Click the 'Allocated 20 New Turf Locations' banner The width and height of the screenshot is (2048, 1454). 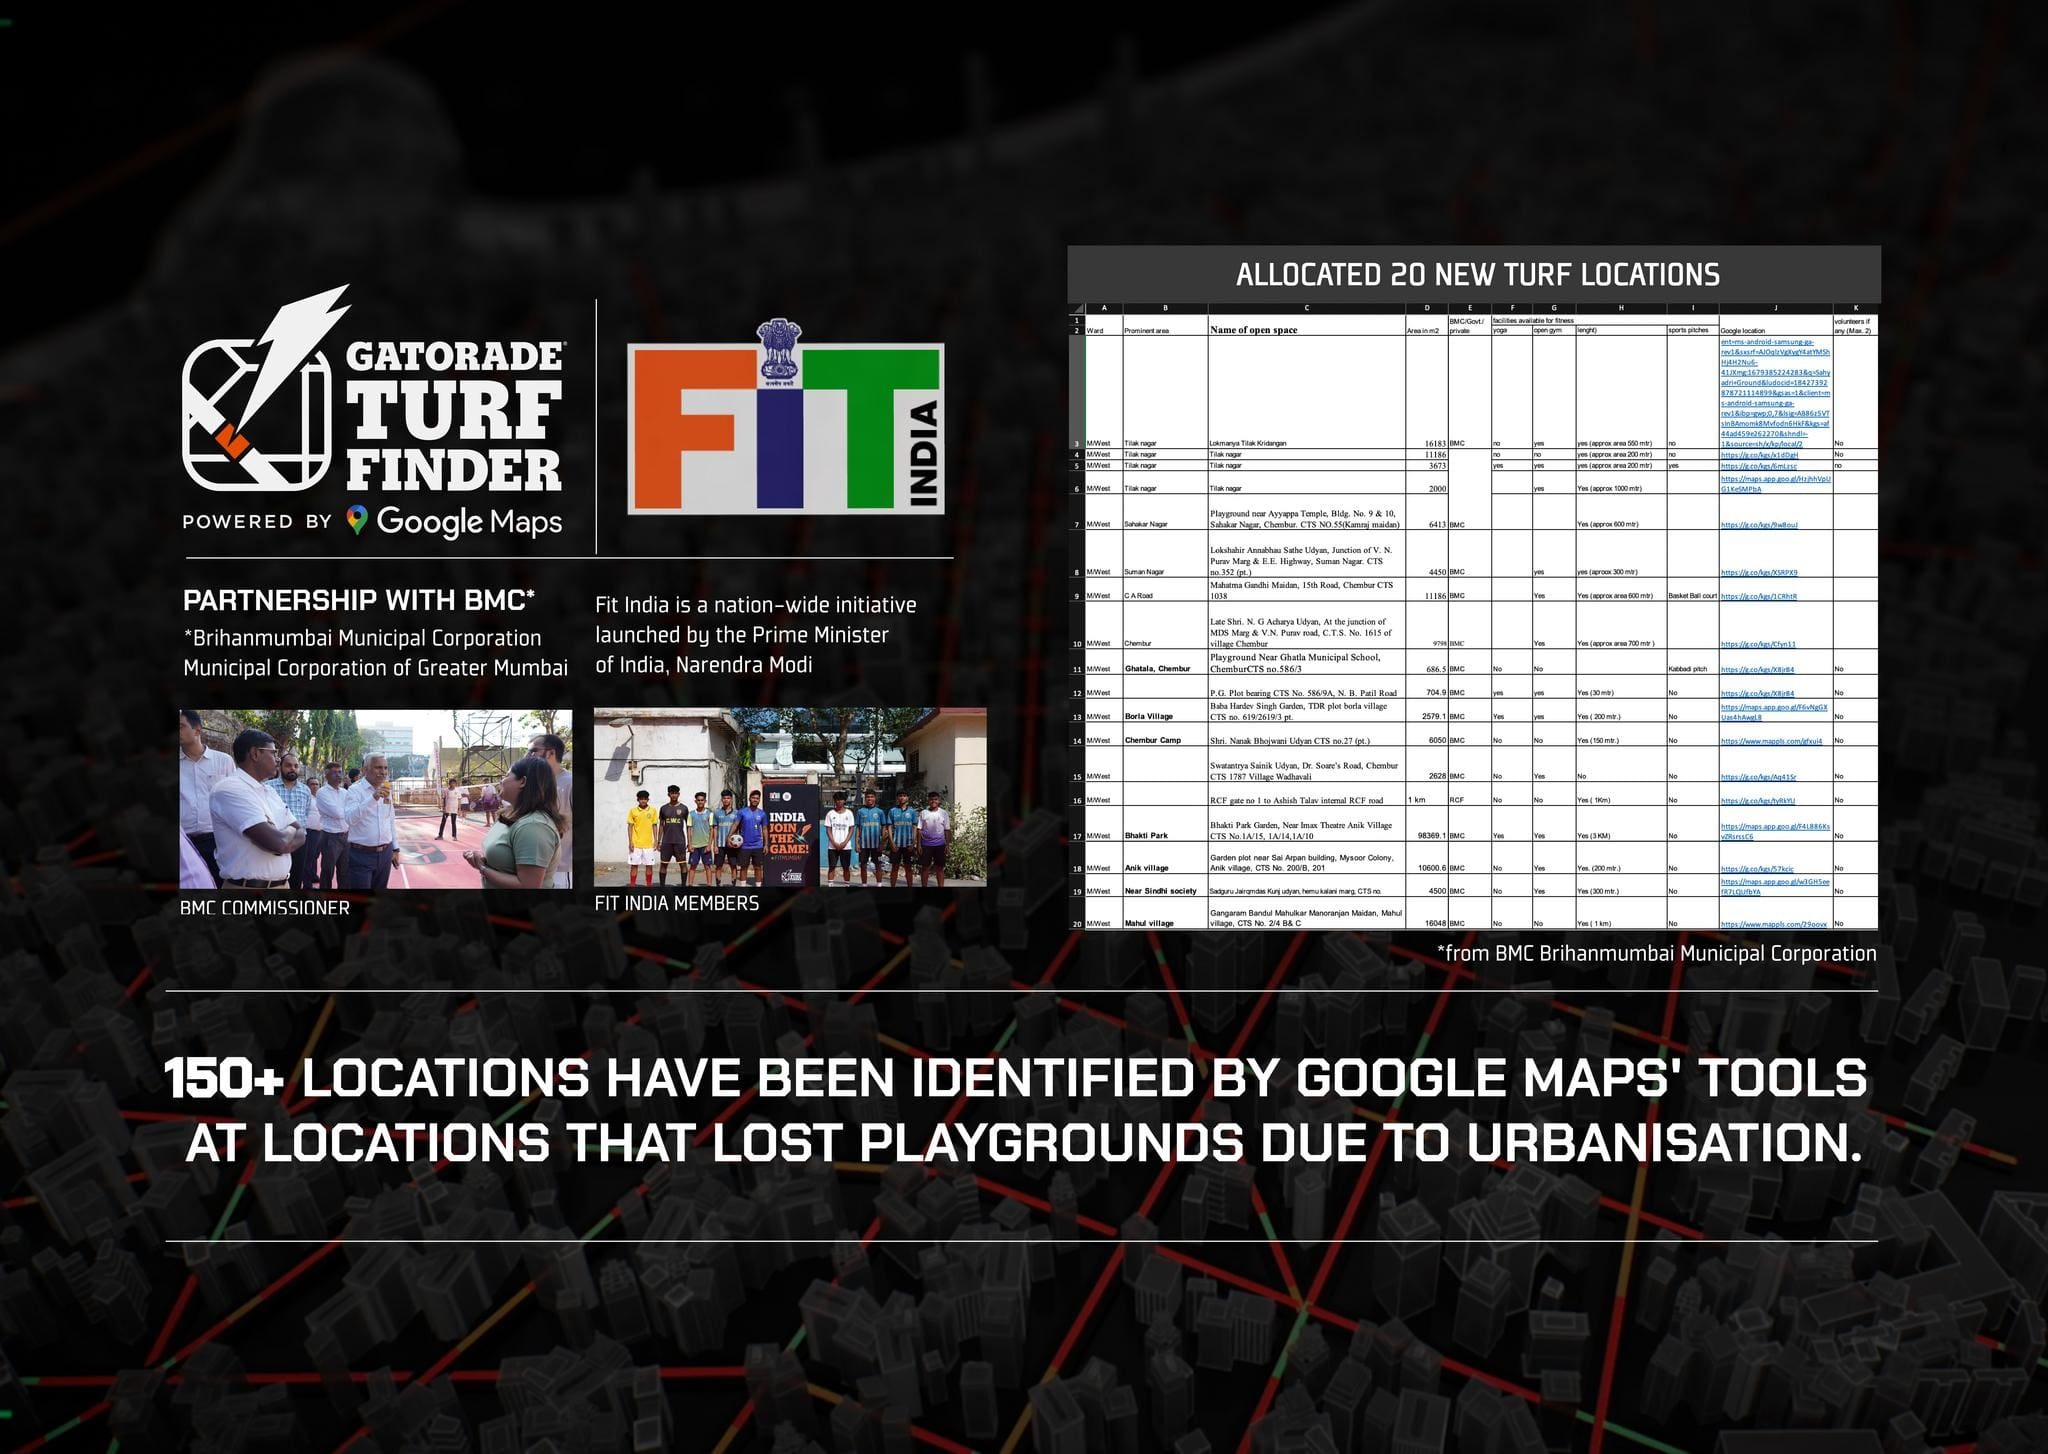coord(1474,274)
